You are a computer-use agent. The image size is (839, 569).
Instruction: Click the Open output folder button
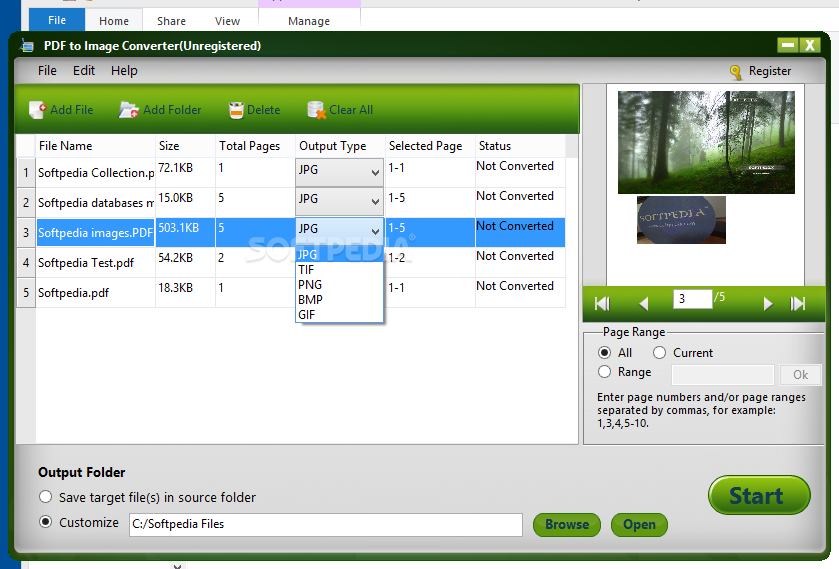pos(639,525)
